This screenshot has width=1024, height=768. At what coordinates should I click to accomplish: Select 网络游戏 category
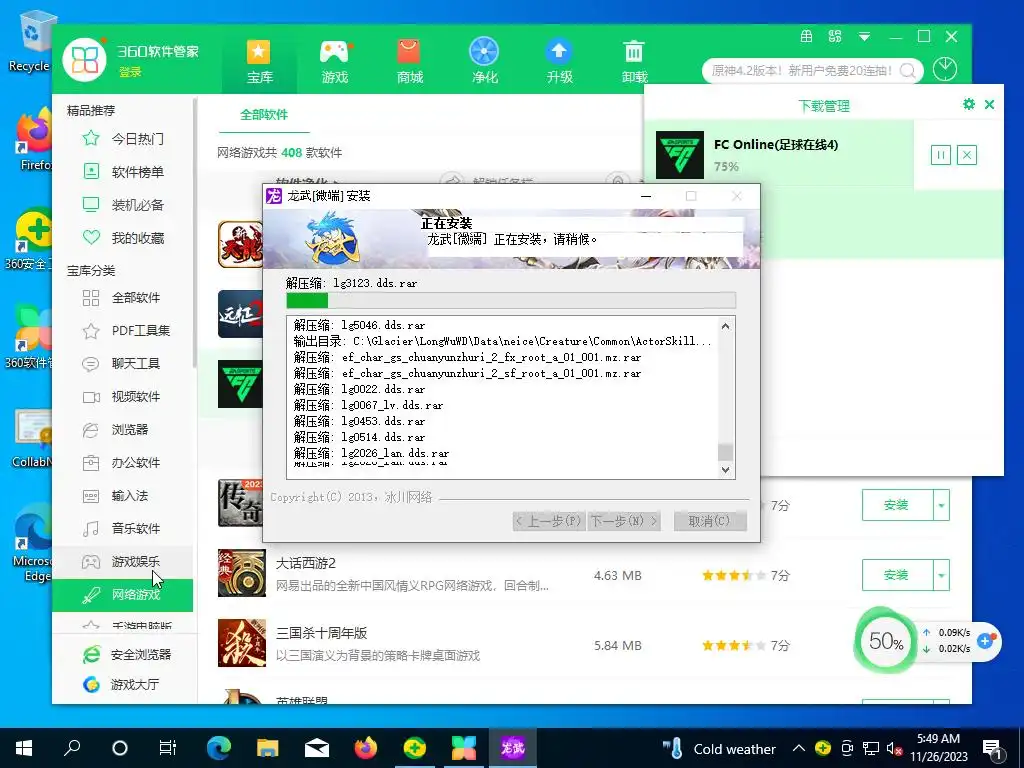123,595
